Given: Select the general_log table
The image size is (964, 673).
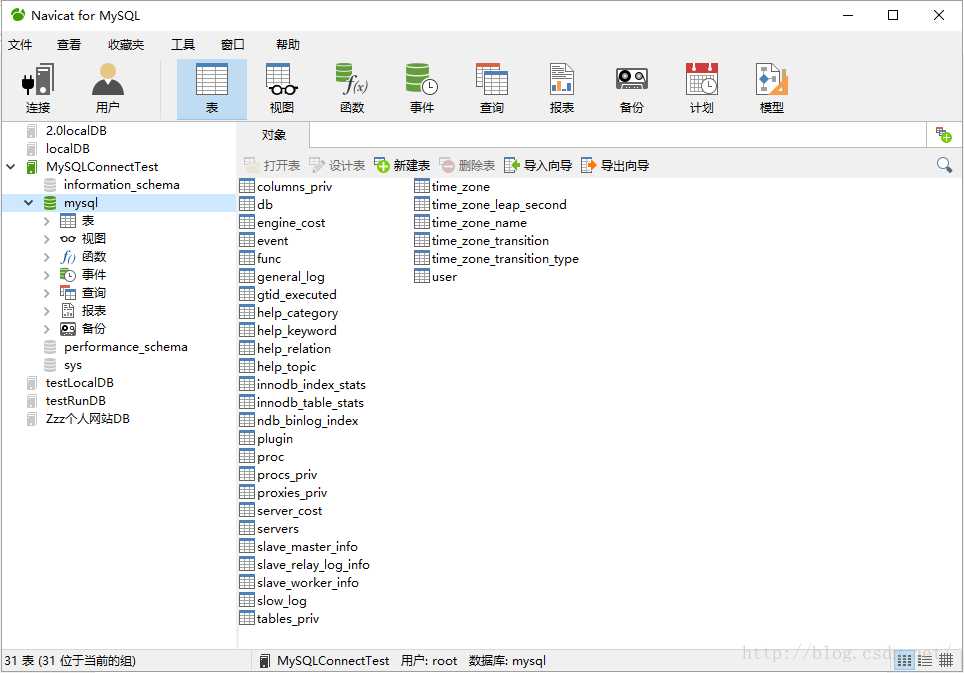Looking at the screenshot, I should (x=290, y=277).
